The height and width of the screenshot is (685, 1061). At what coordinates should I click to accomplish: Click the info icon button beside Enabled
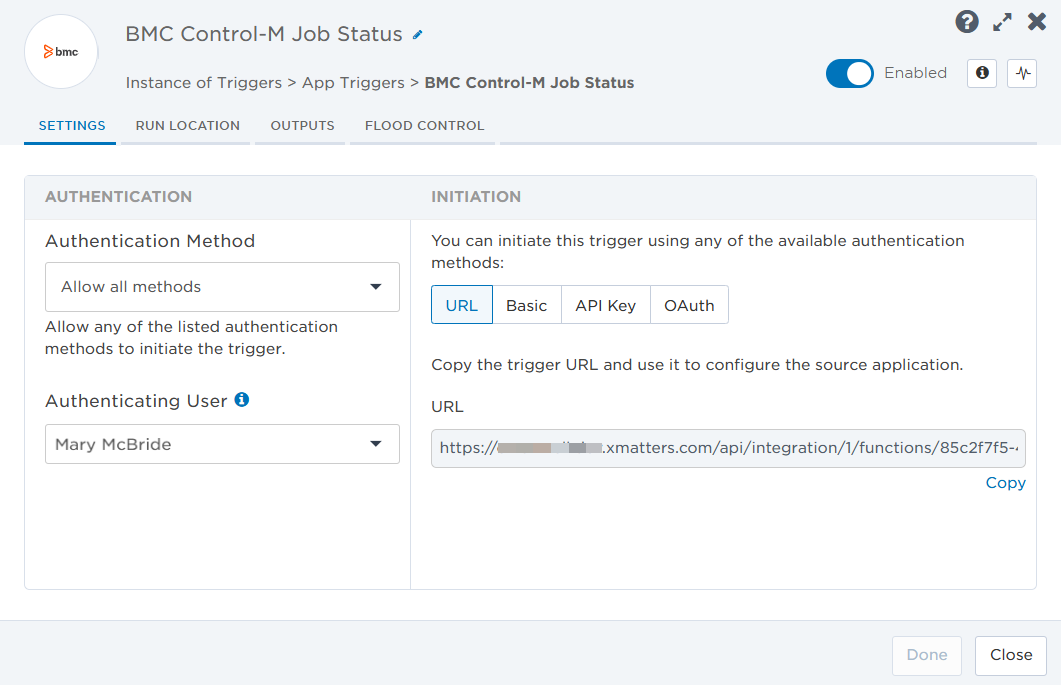[982, 73]
